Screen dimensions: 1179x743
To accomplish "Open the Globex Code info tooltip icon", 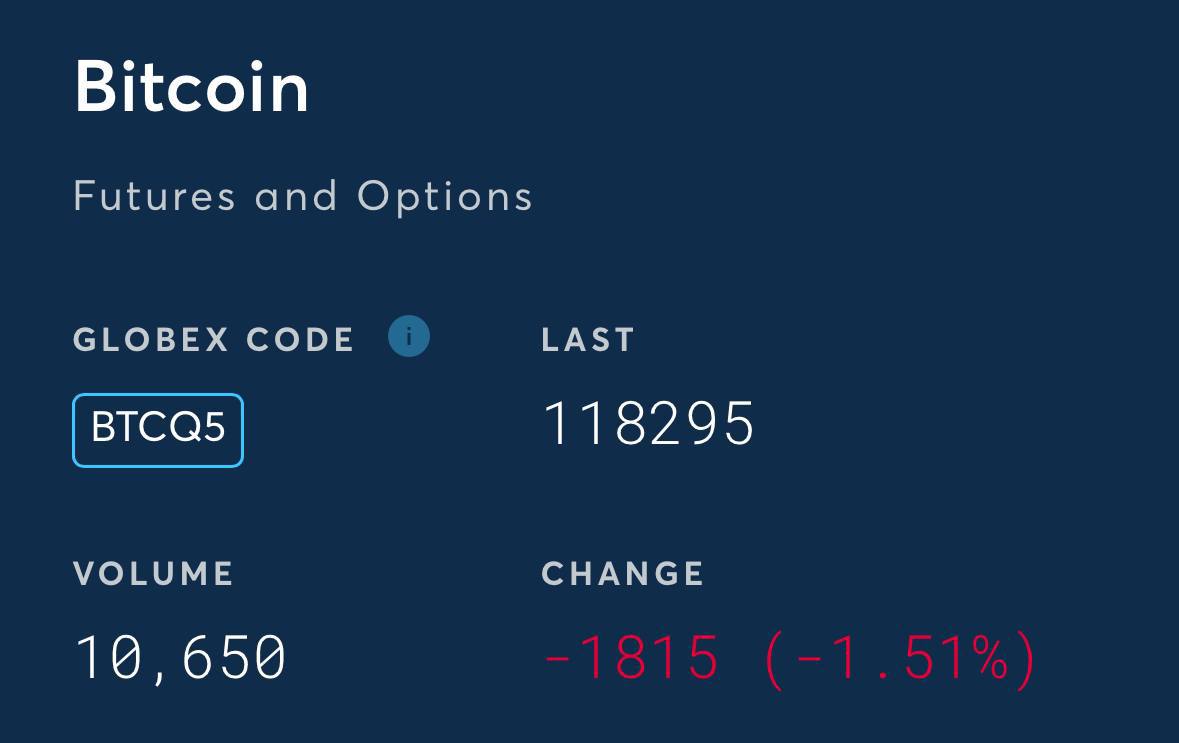I will coord(409,336).
